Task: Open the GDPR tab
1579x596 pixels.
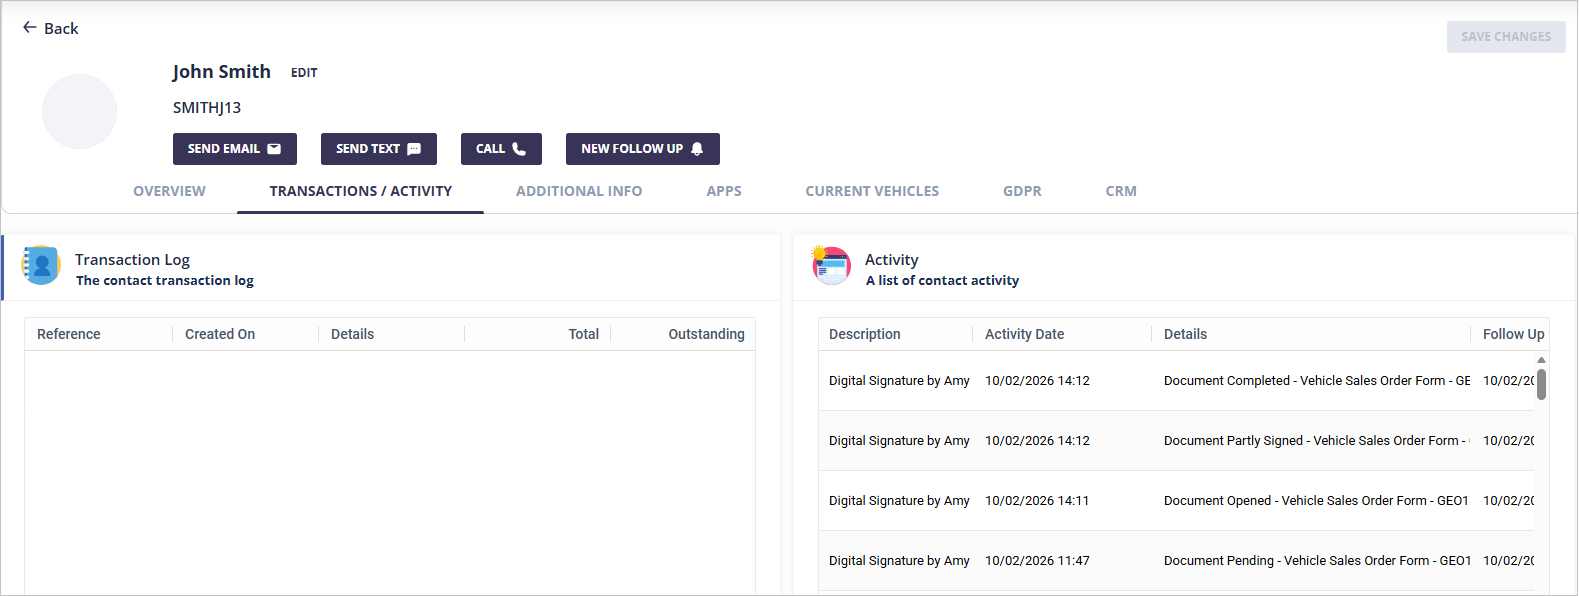Action: 1022,191
